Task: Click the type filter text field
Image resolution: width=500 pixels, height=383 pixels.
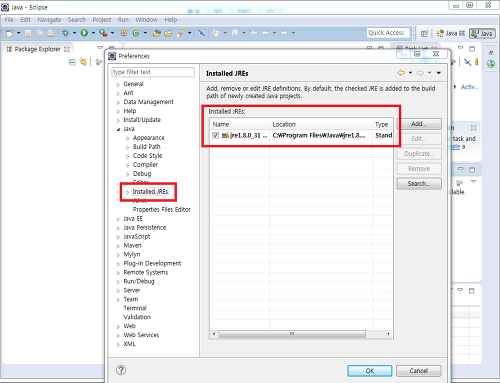Action: pyautogui.click(x=153, y=72)
